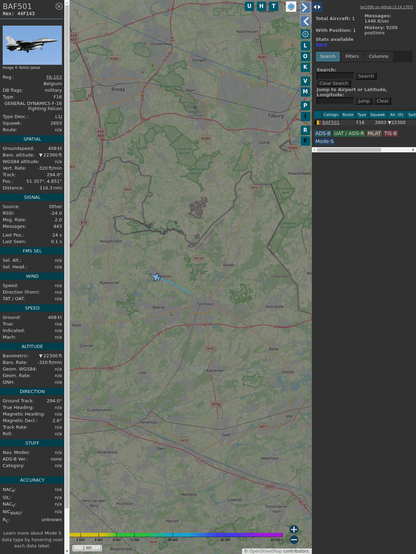Open the Columns tab
The image size is (416, 554).
(x=378, y=57)
